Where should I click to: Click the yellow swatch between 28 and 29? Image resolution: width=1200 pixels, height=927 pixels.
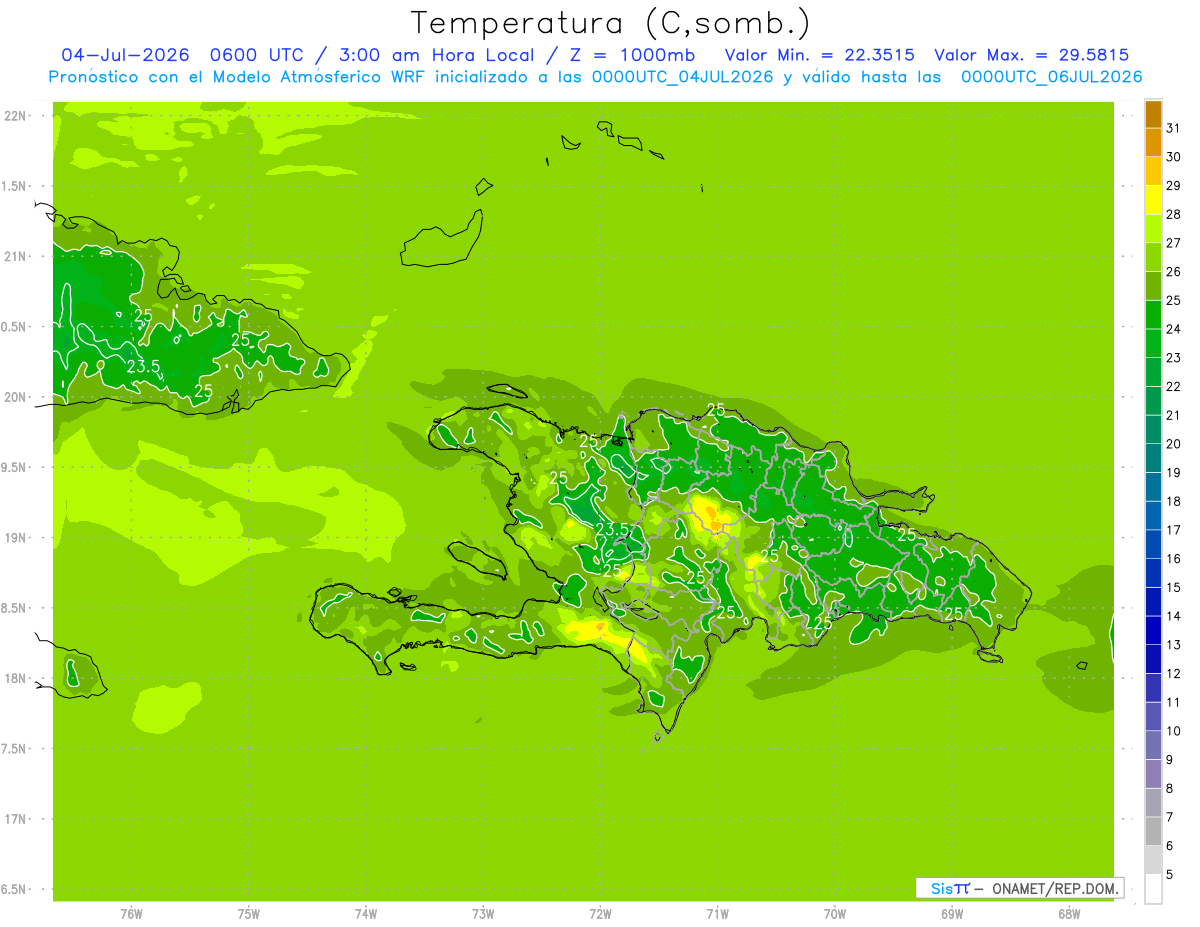[x=1153, y=200]
